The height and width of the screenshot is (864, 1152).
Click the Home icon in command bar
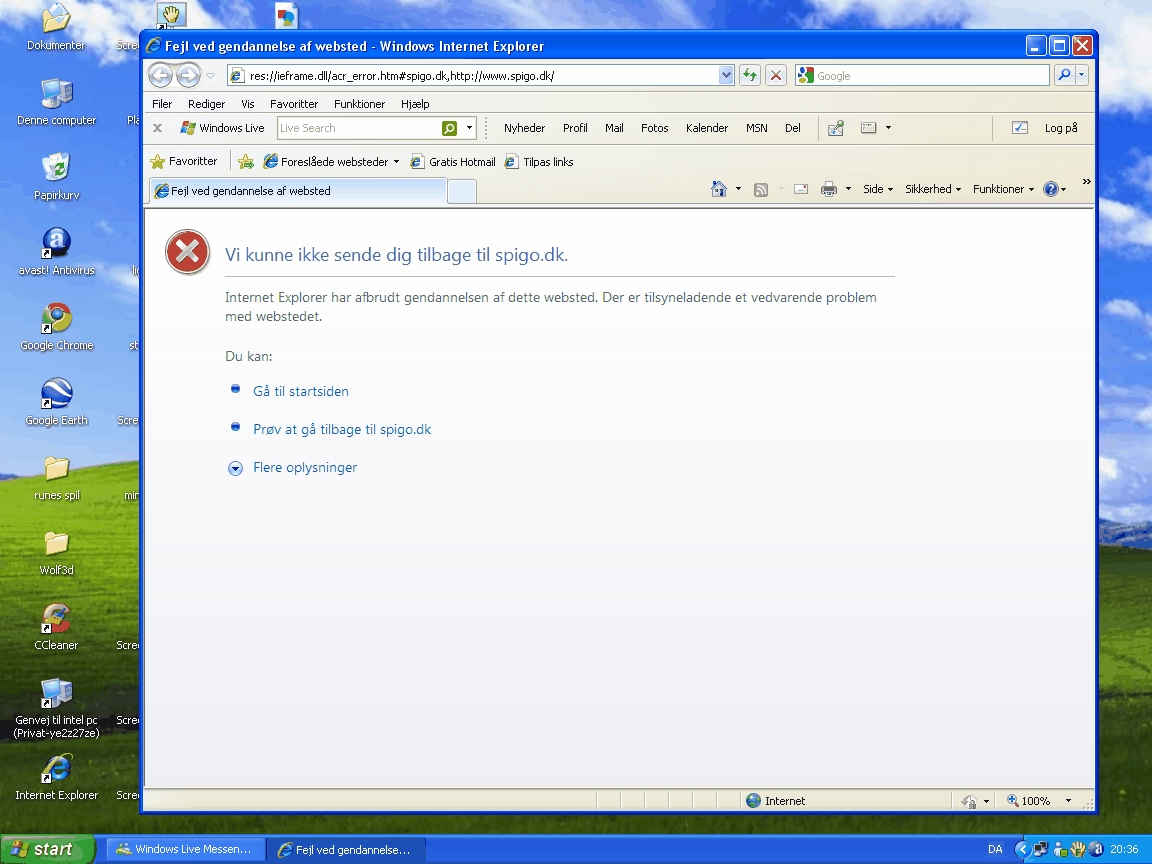point(718,189)
